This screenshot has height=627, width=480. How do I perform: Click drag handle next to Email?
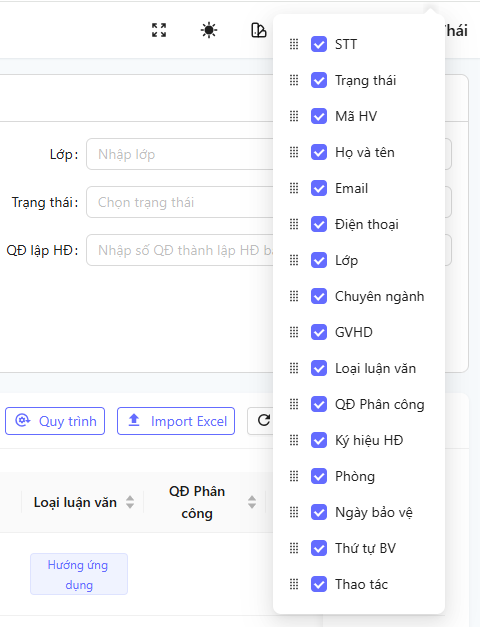(294, 188)
